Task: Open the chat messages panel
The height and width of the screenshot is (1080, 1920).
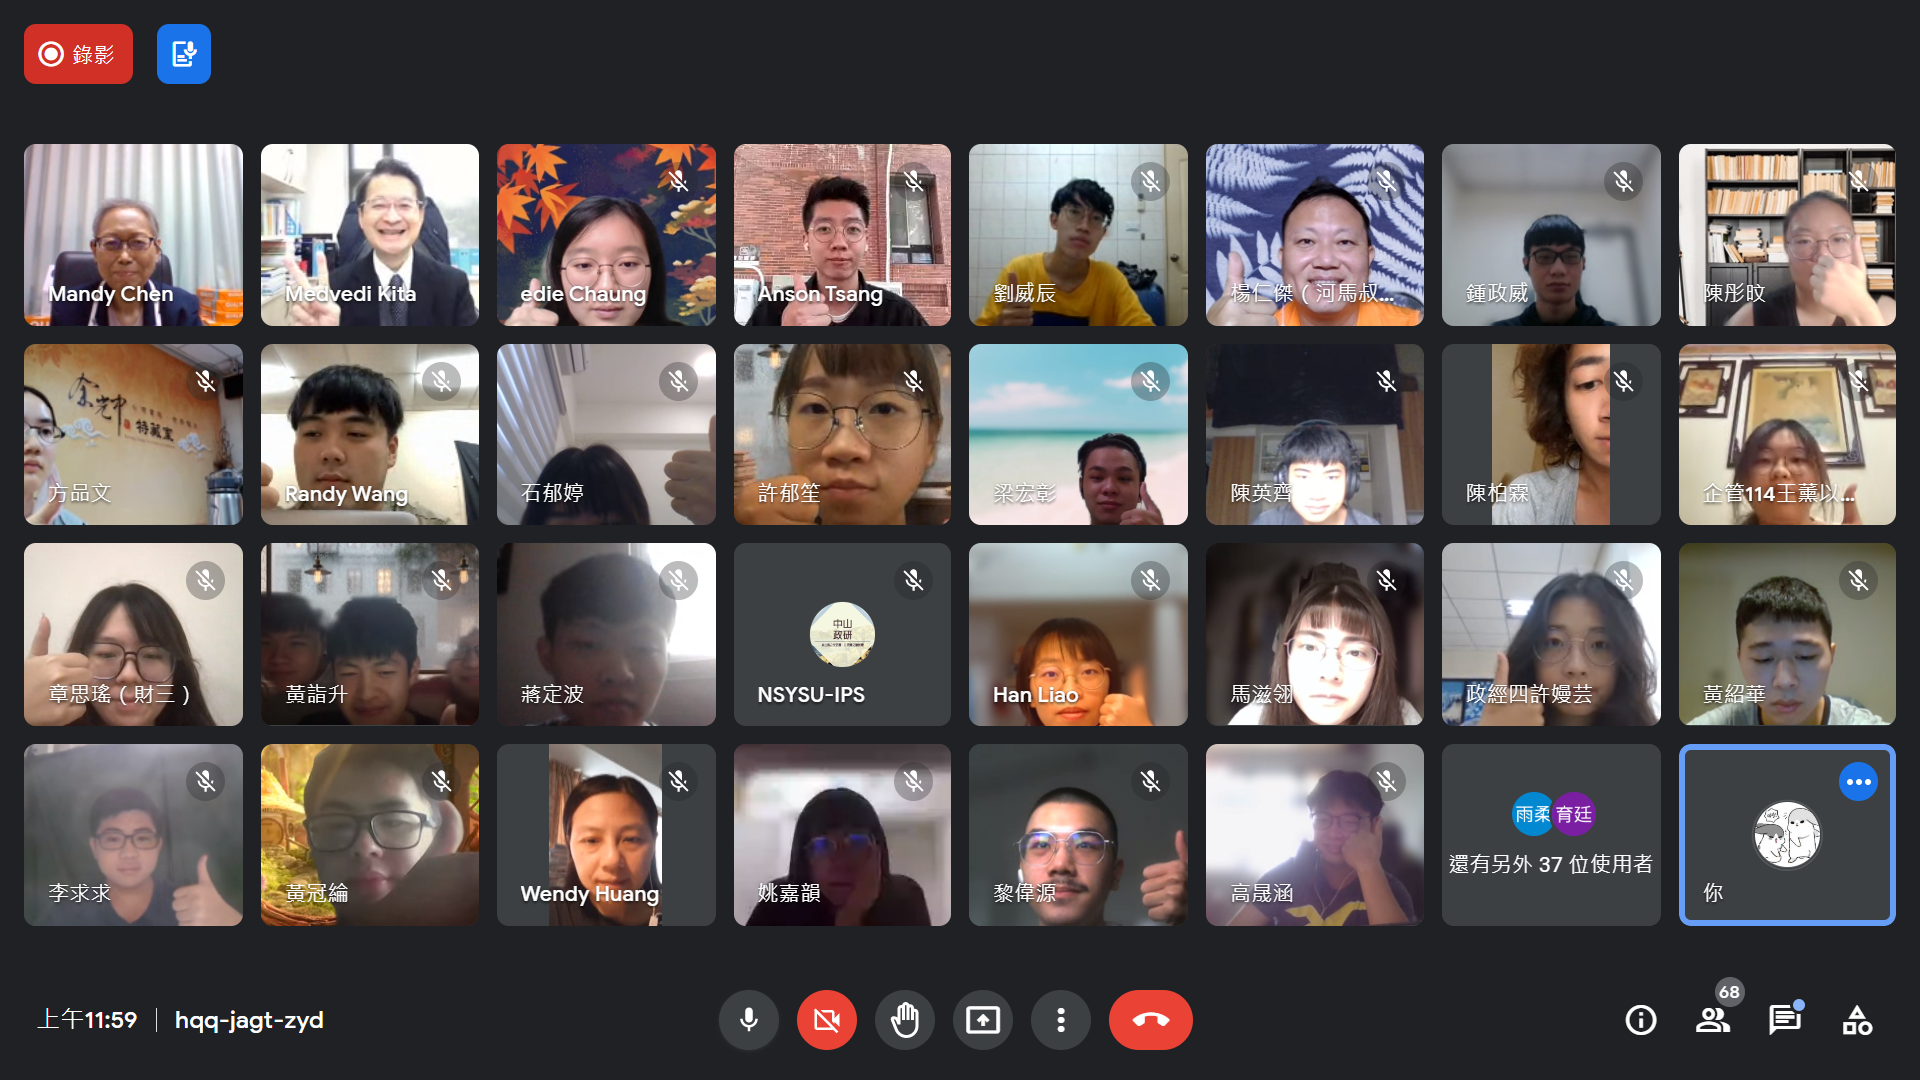Action: [1785, 1020]
